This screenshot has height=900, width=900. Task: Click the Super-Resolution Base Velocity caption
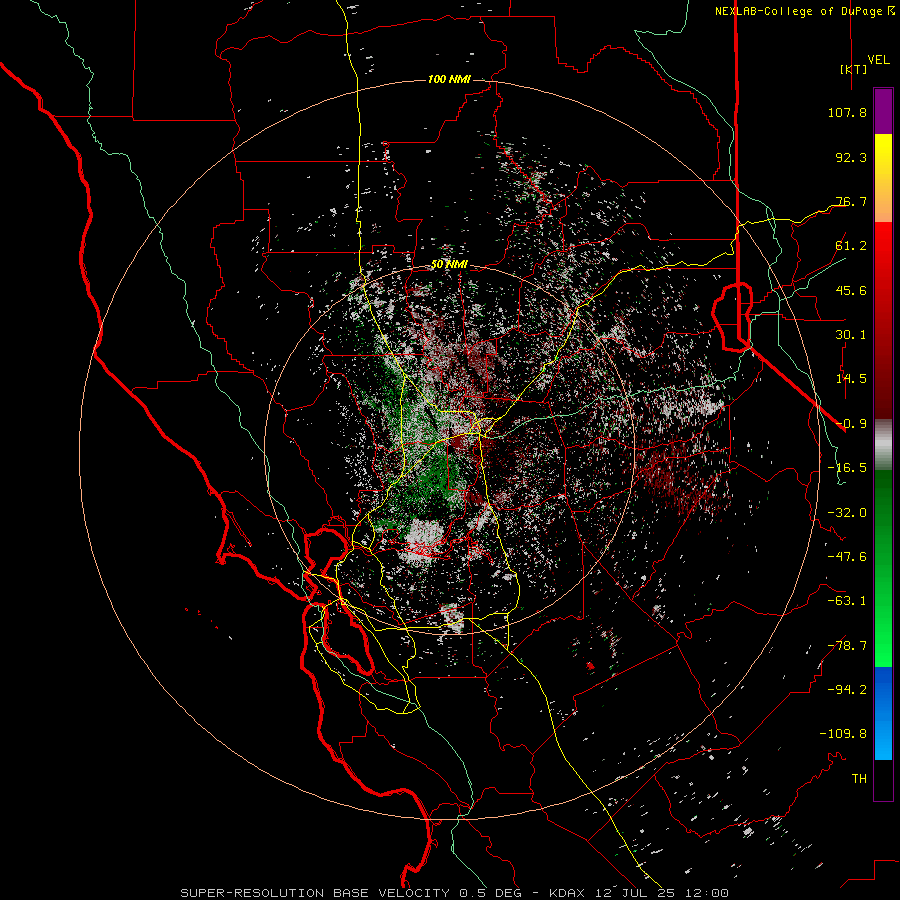(x=455, y=893)
